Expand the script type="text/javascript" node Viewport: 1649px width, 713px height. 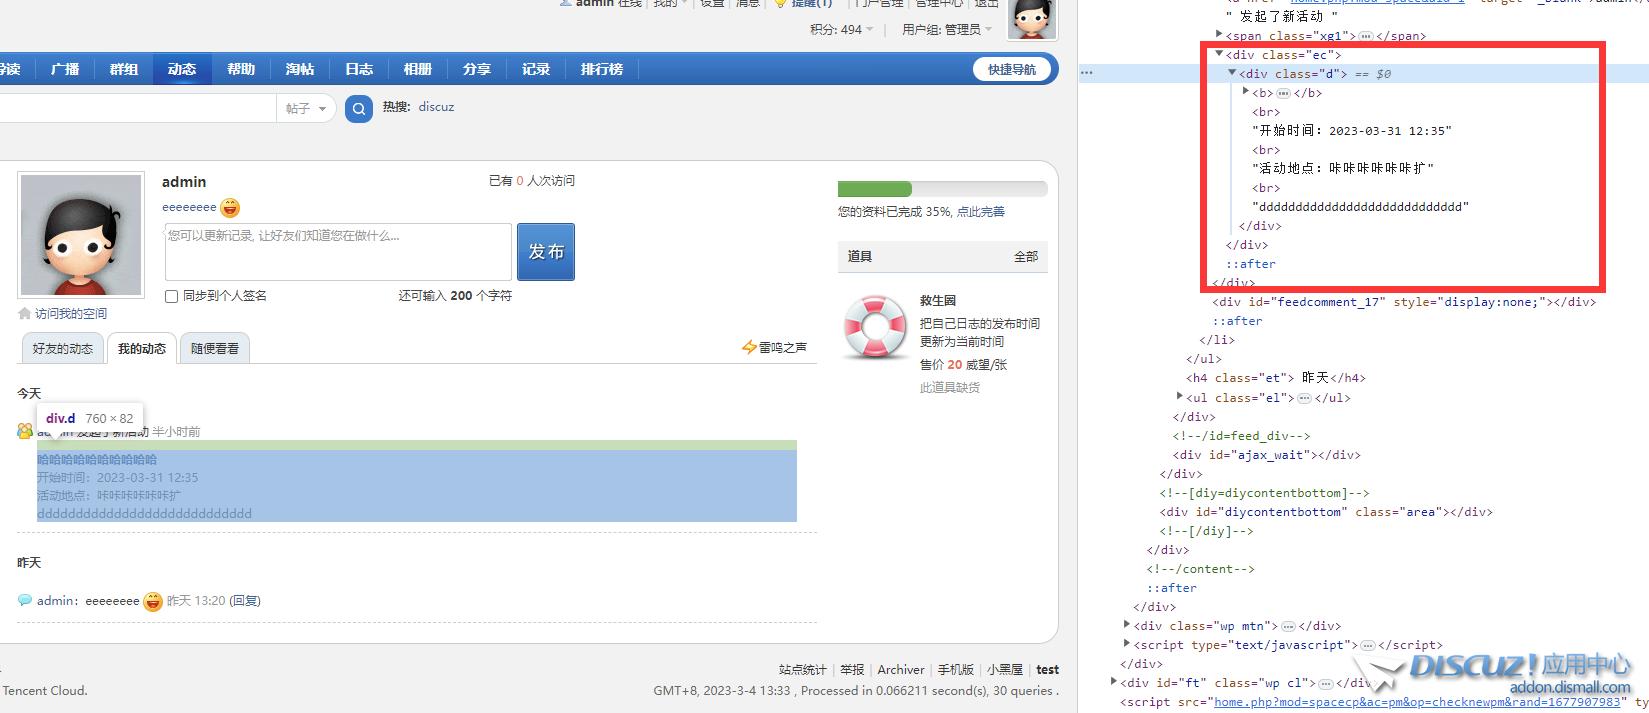click(x=1127, y=644)
